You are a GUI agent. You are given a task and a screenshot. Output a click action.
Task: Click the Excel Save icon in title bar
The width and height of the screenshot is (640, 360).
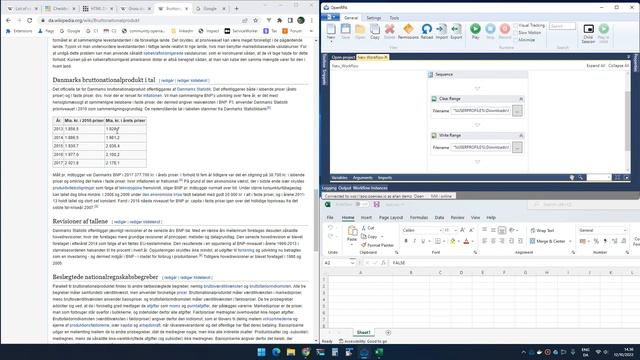pos(376,204)
